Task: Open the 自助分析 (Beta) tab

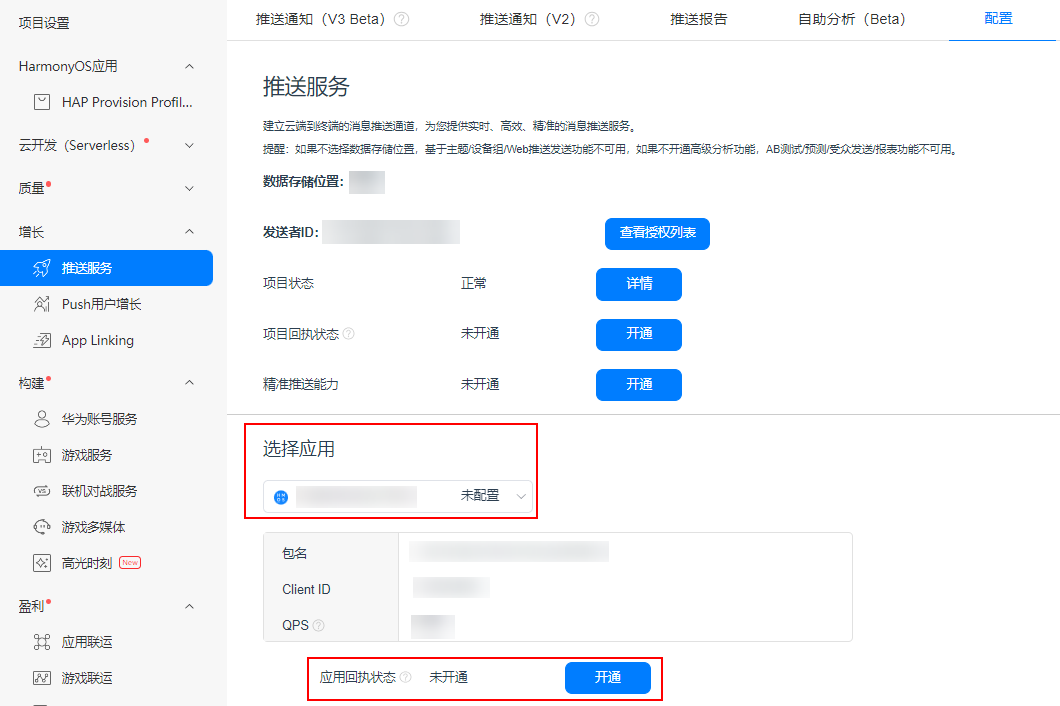Action: (851, 19)
